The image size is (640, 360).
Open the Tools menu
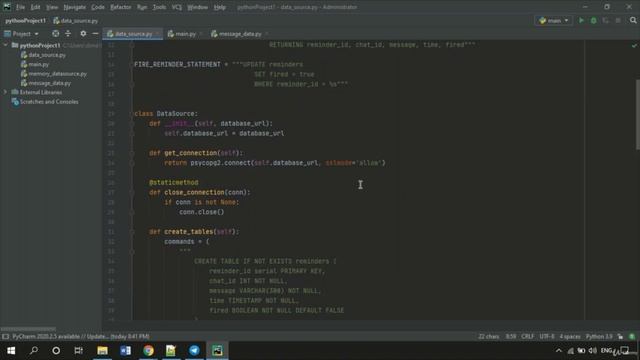click(x=159, y=7)
